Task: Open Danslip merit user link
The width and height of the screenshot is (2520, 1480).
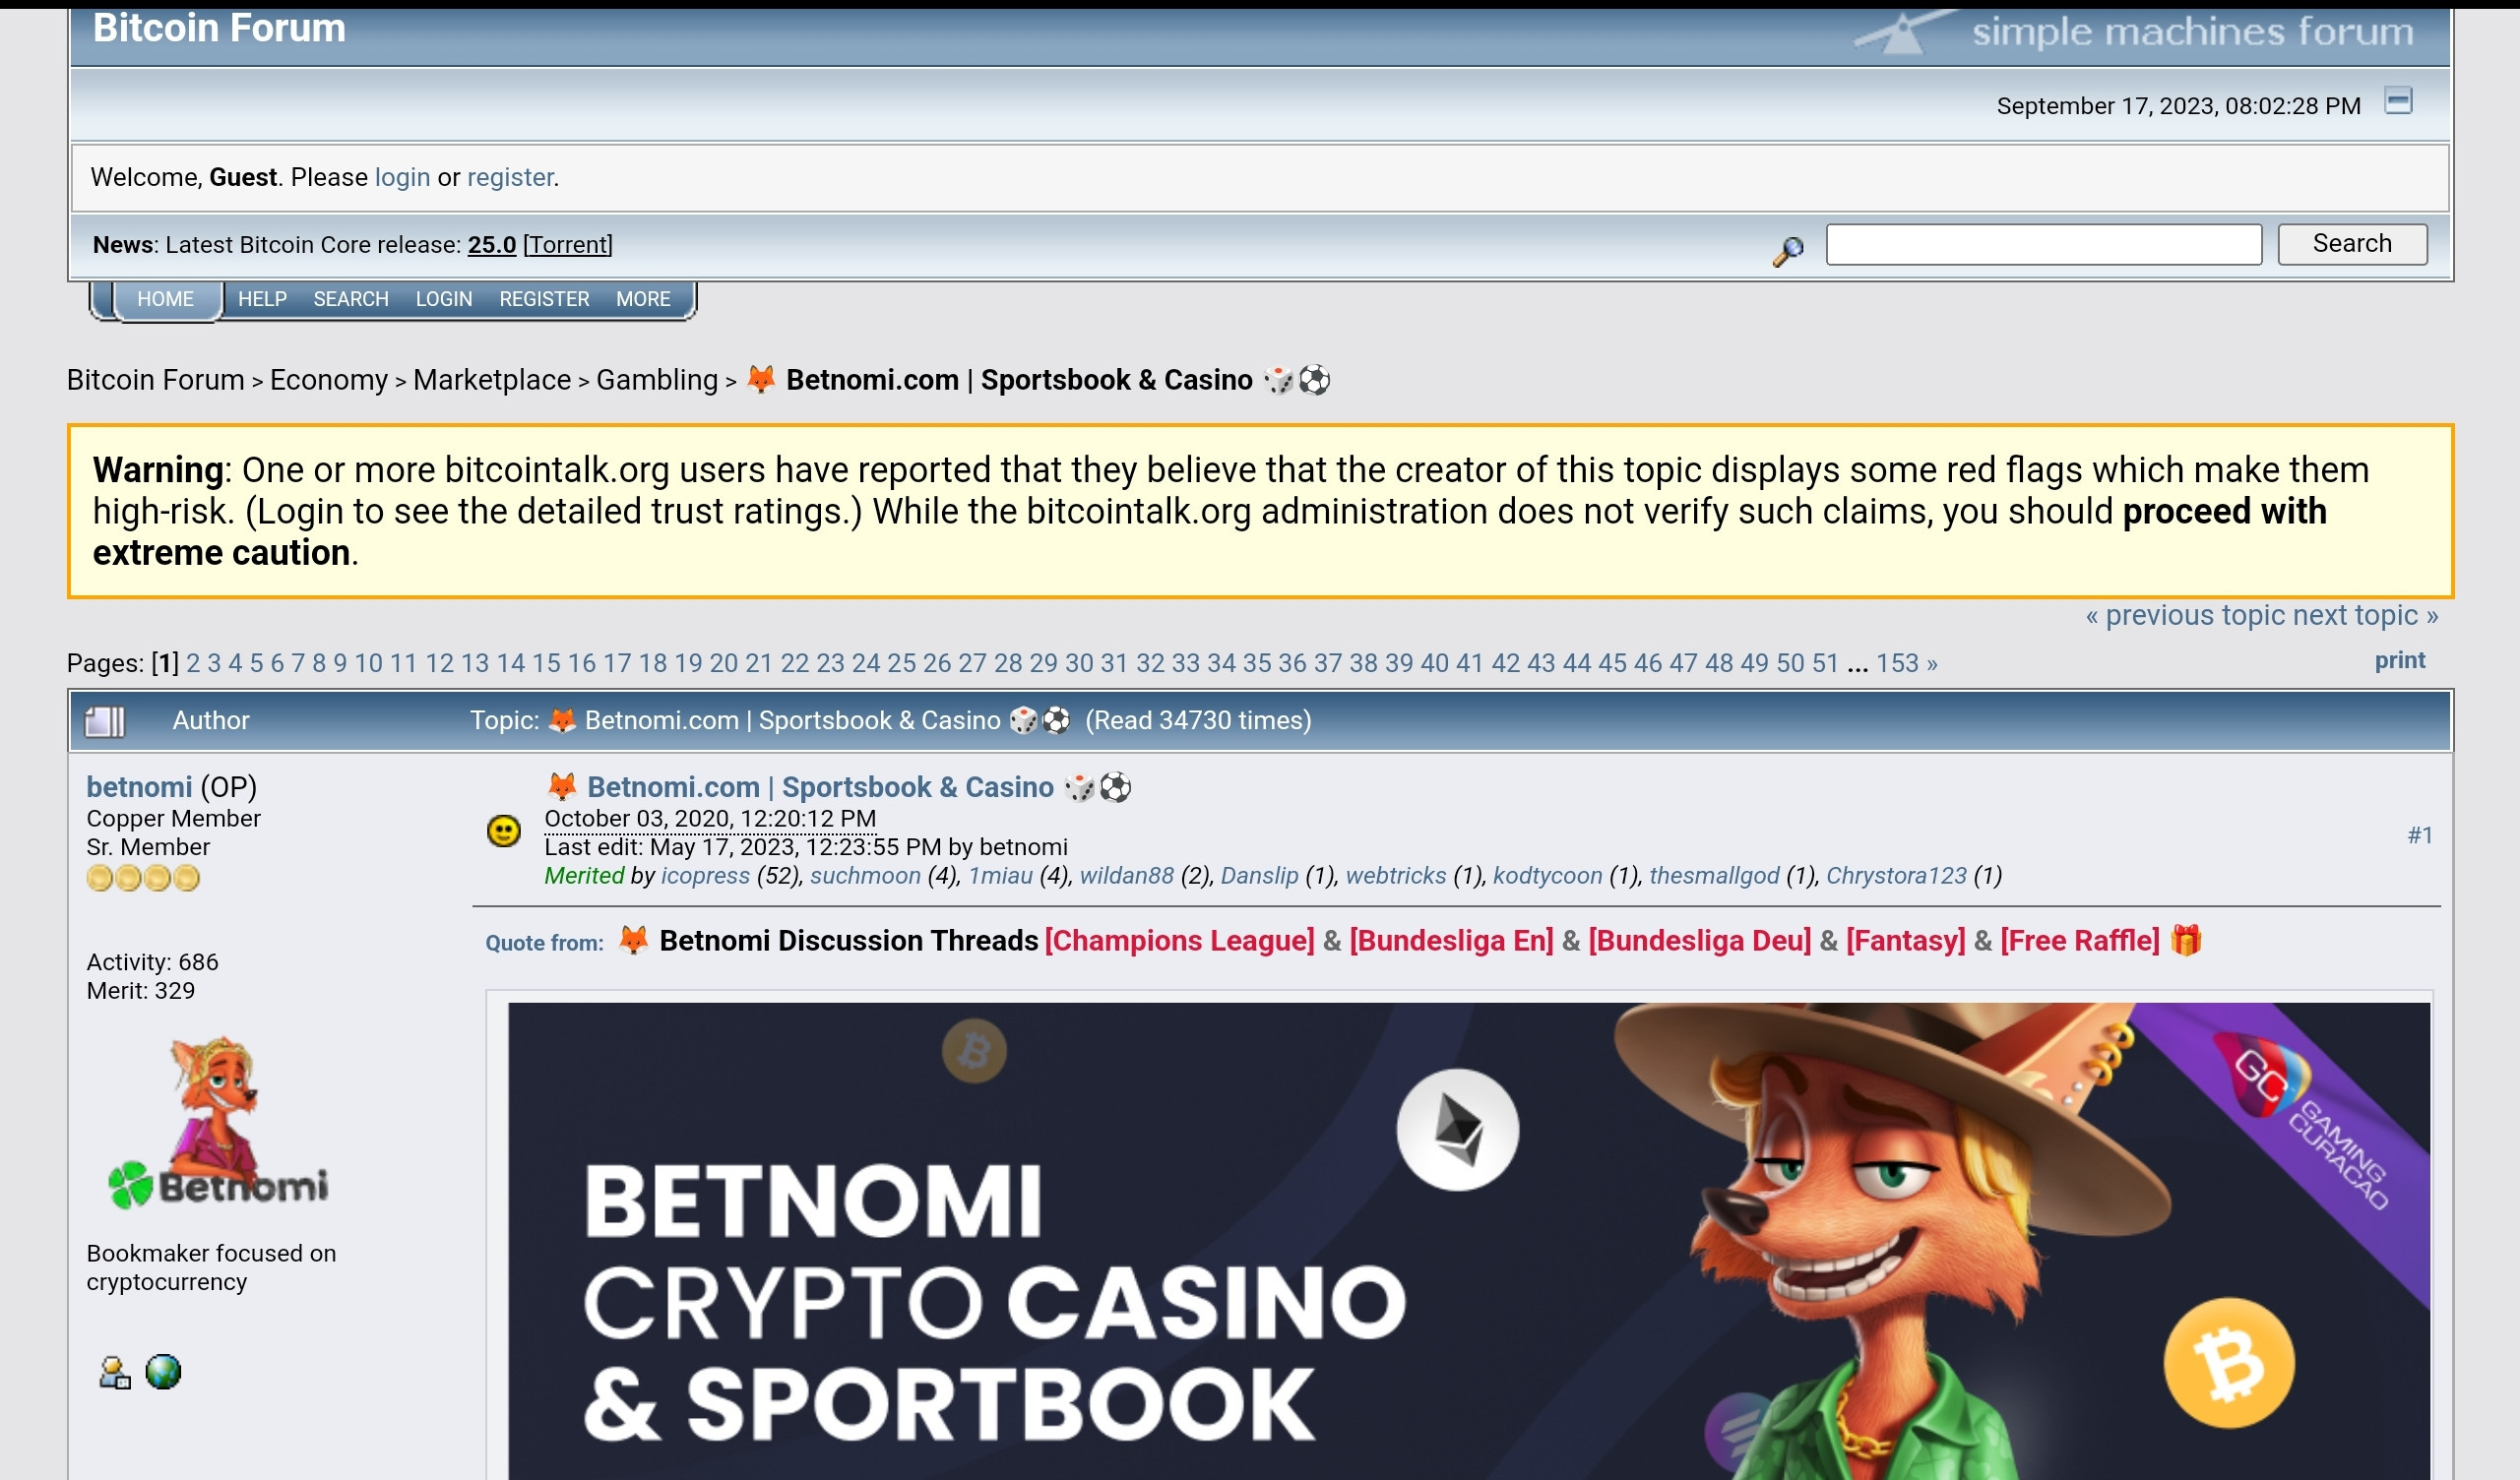Action: 1260,875
